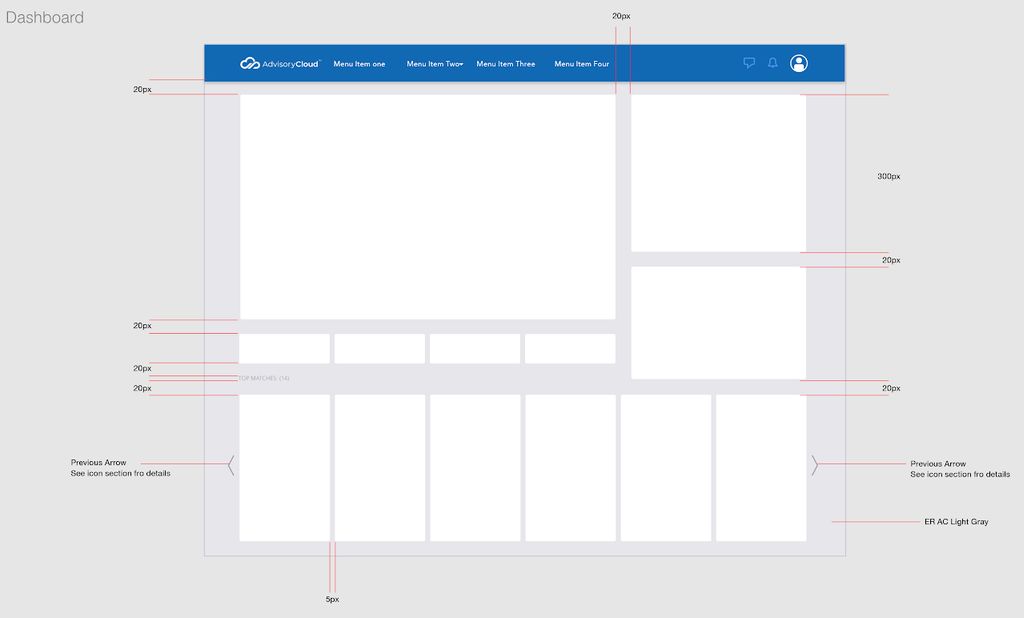
Task: Click the AdvisoryCloud brand name text
Action: tap(290, 62)
